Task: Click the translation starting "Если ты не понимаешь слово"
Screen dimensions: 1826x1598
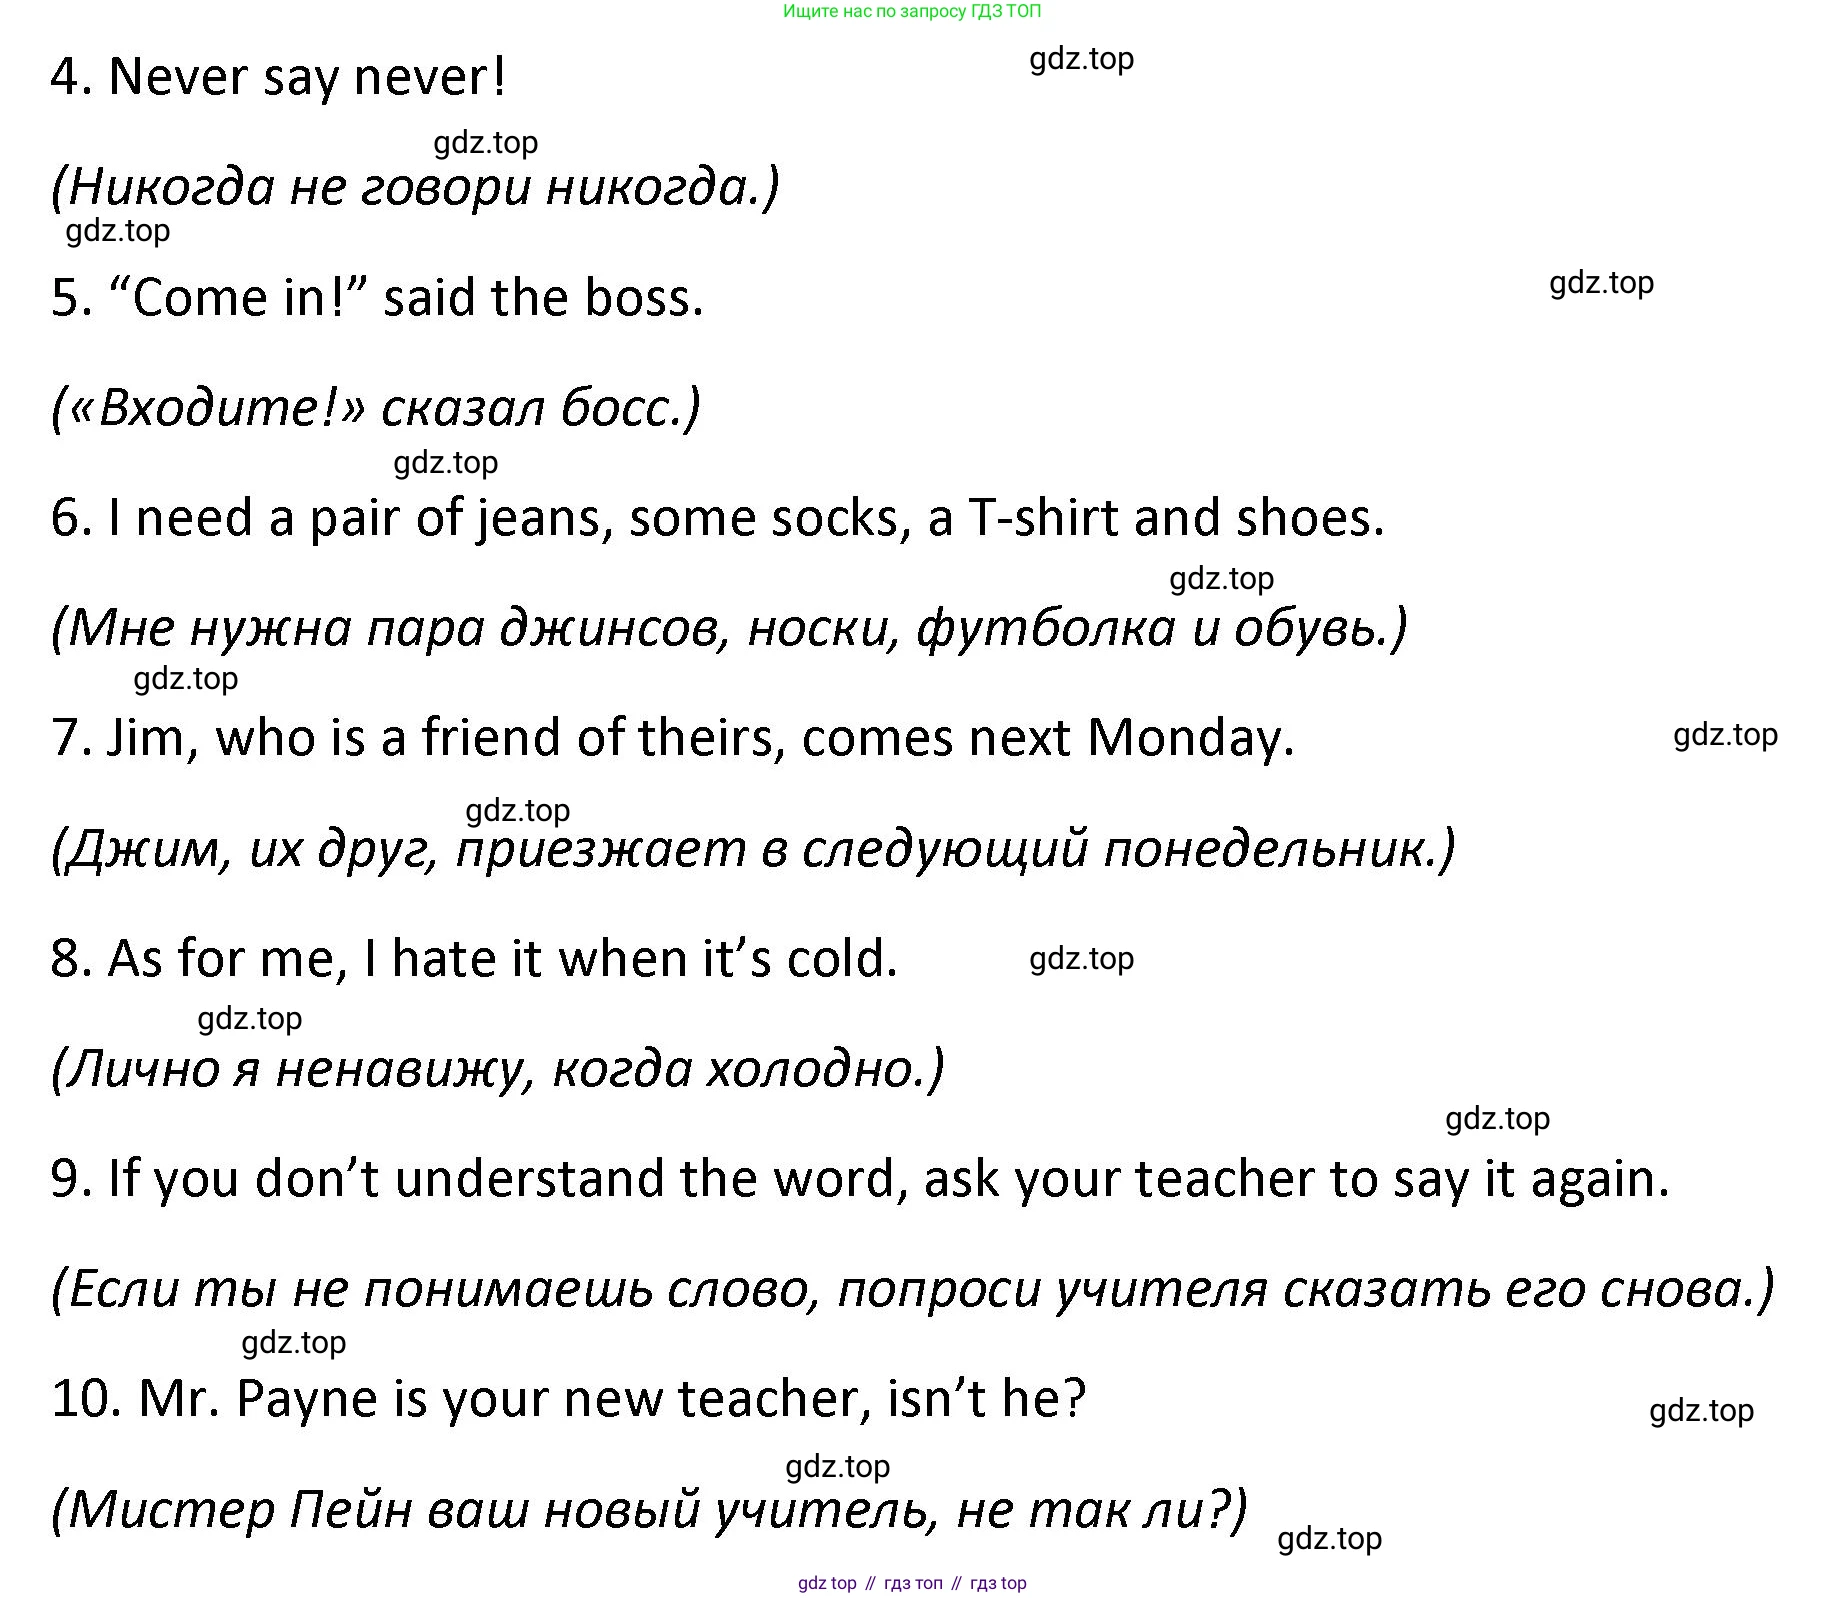Action: pos(912,1289)
